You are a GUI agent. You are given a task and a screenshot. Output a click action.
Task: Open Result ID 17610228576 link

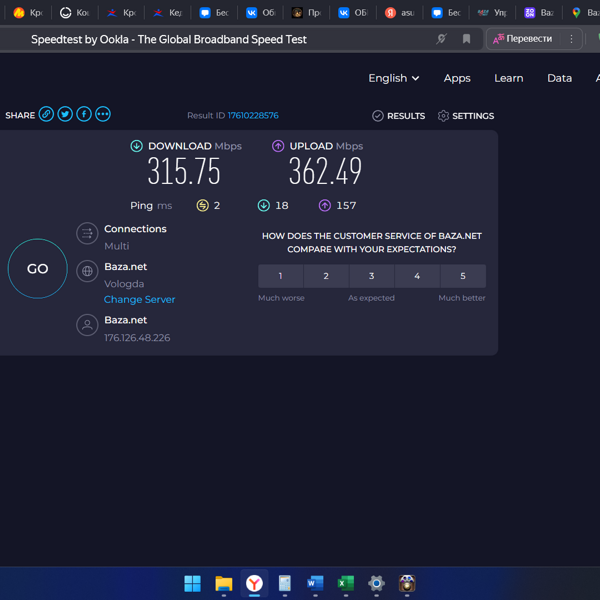click(x=253, y=115)
